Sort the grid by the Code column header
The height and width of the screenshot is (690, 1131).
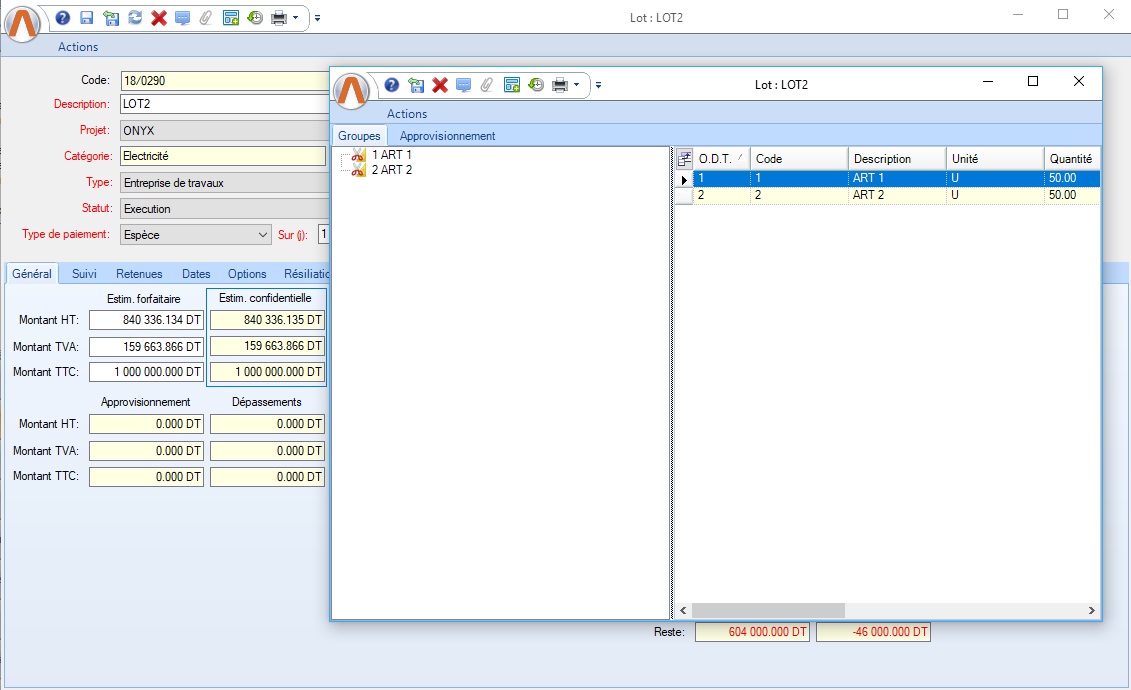[798, 159]
